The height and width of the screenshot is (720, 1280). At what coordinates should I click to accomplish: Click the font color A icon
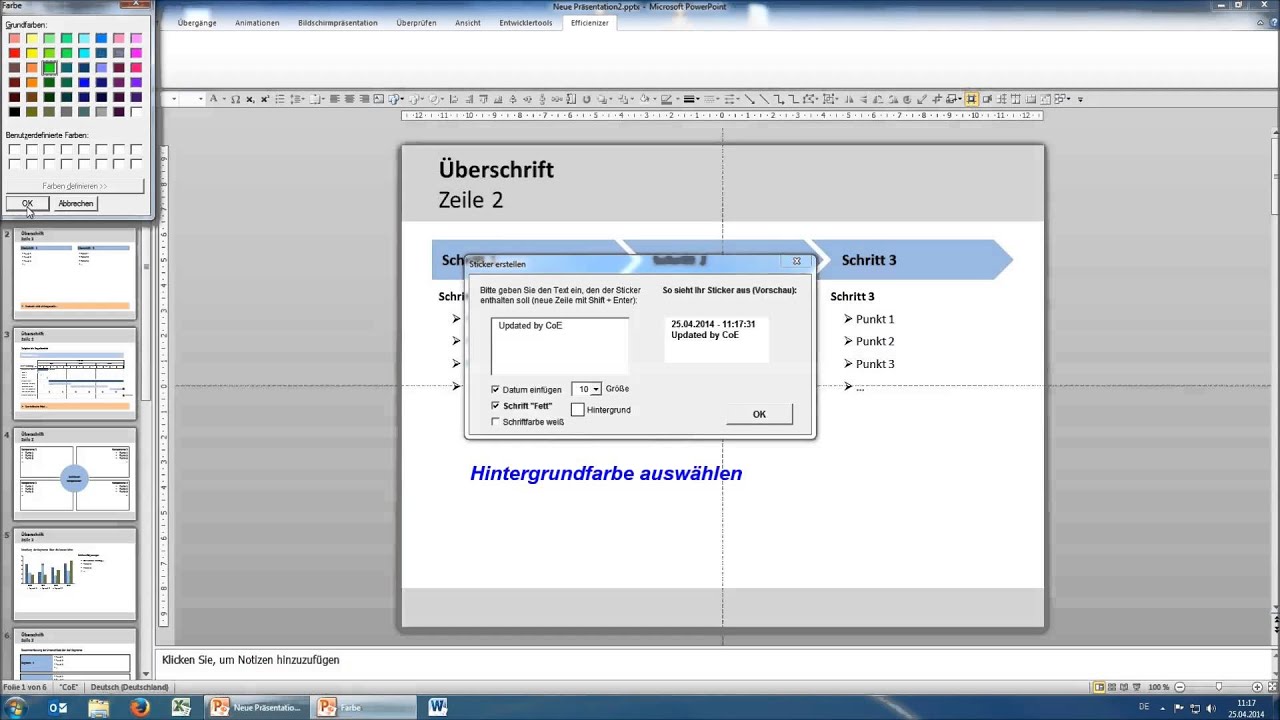[213, 99]
